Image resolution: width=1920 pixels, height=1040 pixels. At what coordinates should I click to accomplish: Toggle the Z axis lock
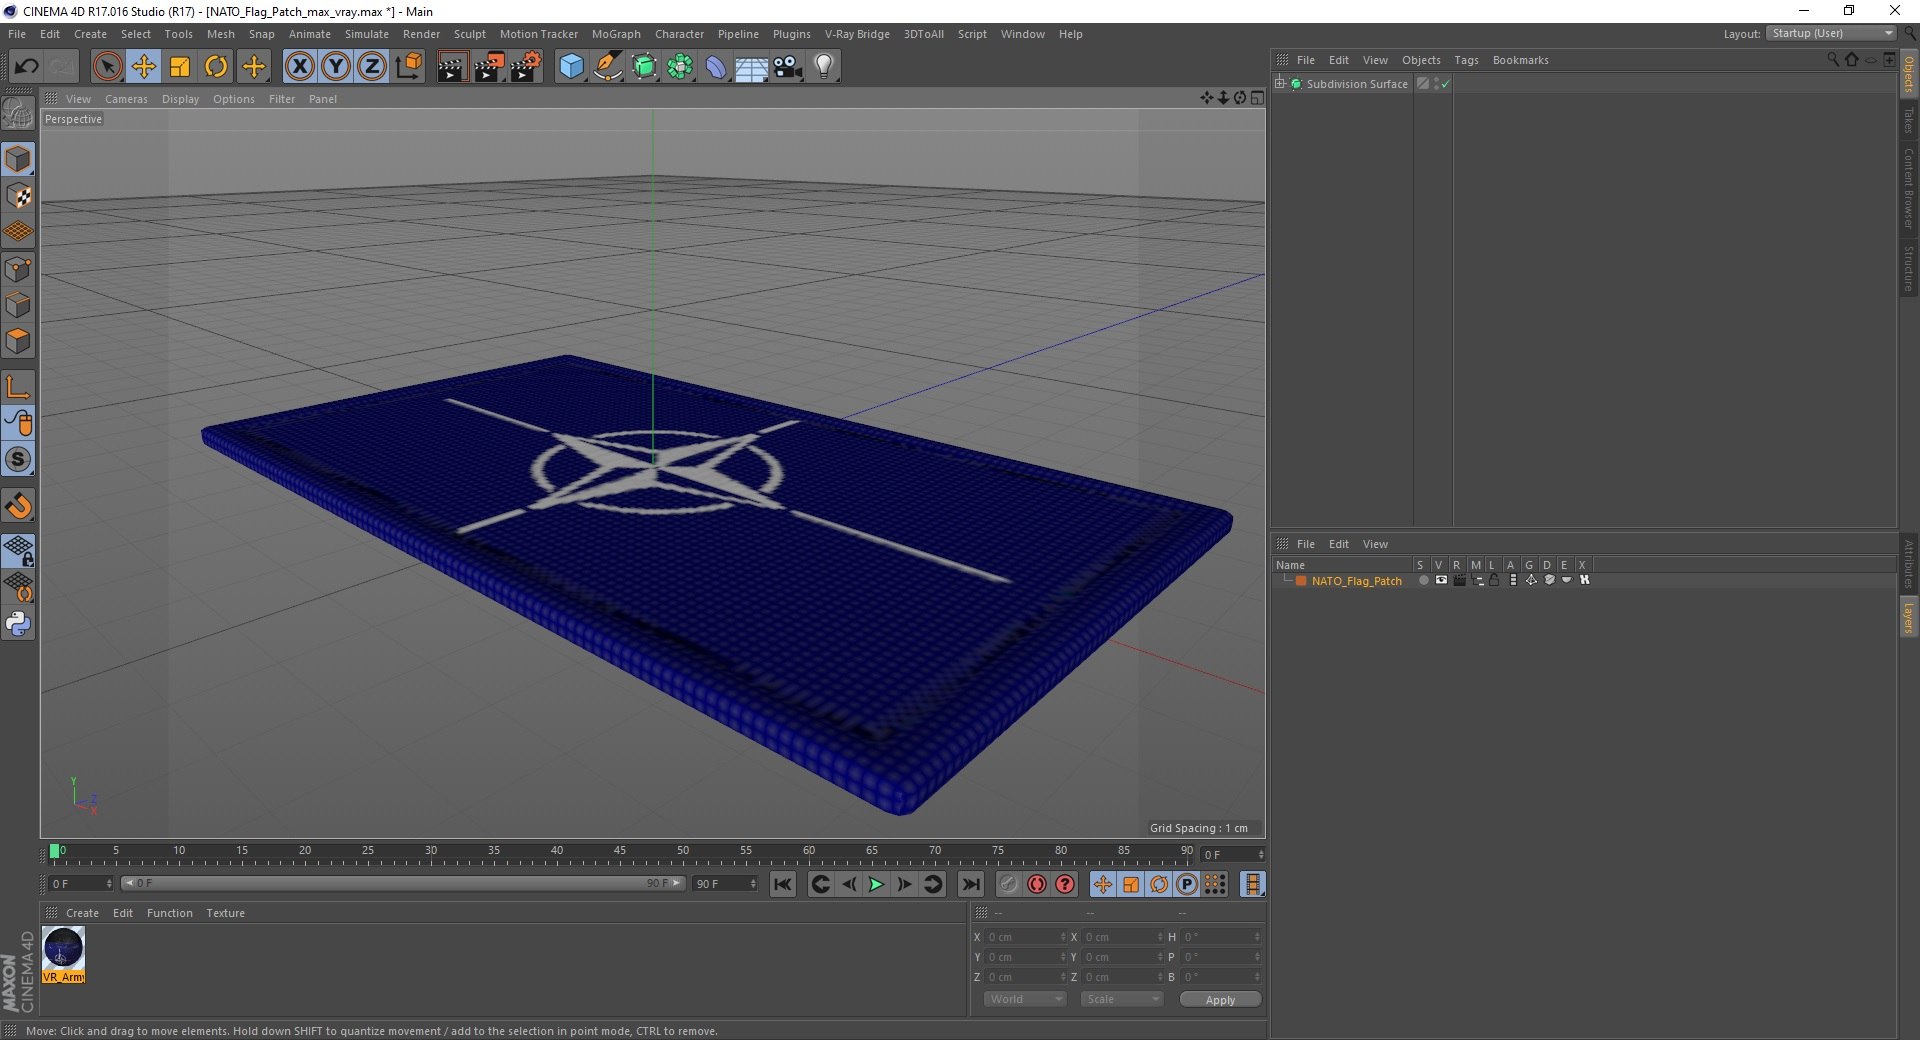pos(372,67)
